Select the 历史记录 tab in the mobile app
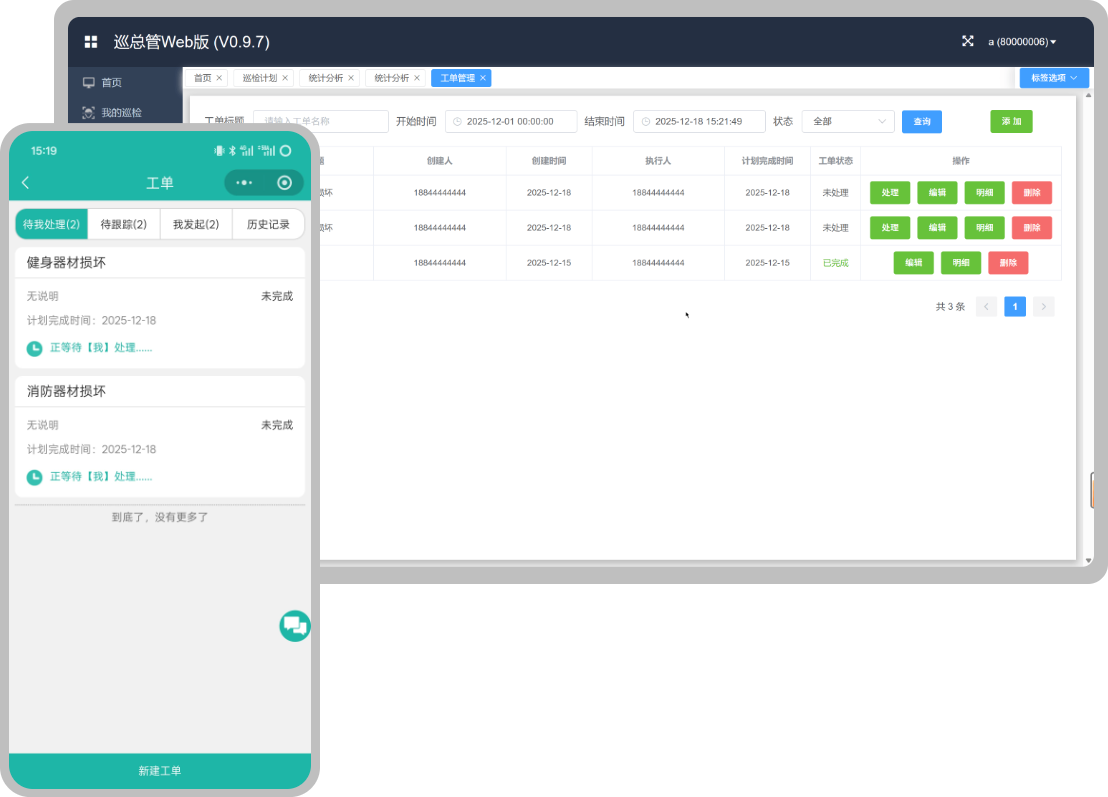1108x797 pixels. click(x=268, y=224)
